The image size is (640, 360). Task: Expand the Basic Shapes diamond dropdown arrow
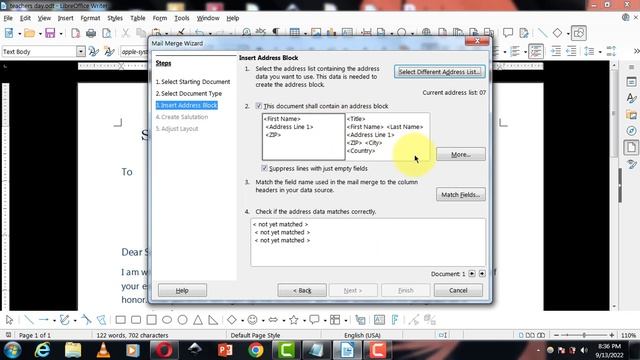(242, 320)
